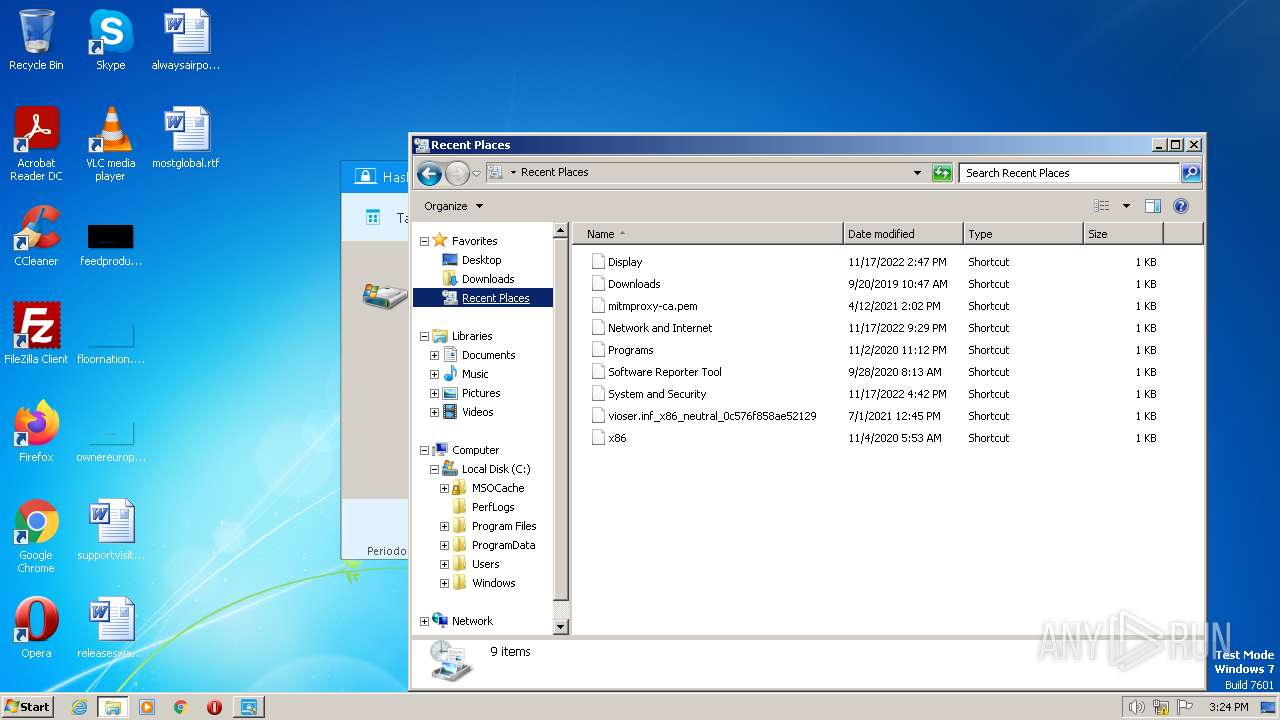
Task: Launch VLC media player shortcut
Action: 110,143
